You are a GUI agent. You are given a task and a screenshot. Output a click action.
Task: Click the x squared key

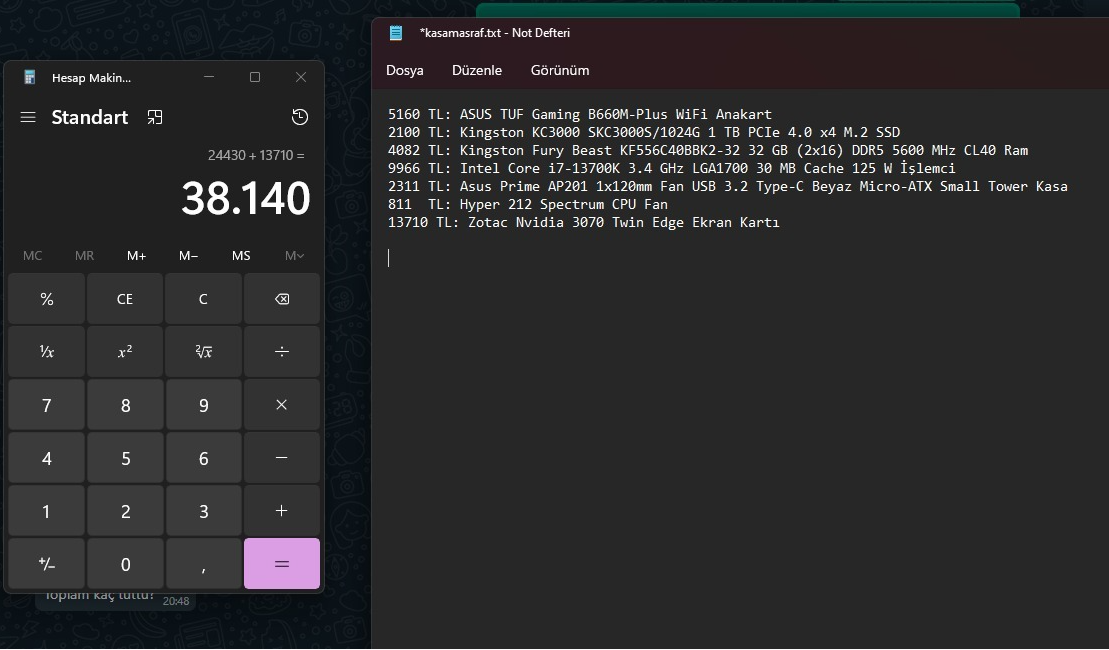tap(124, 352)
